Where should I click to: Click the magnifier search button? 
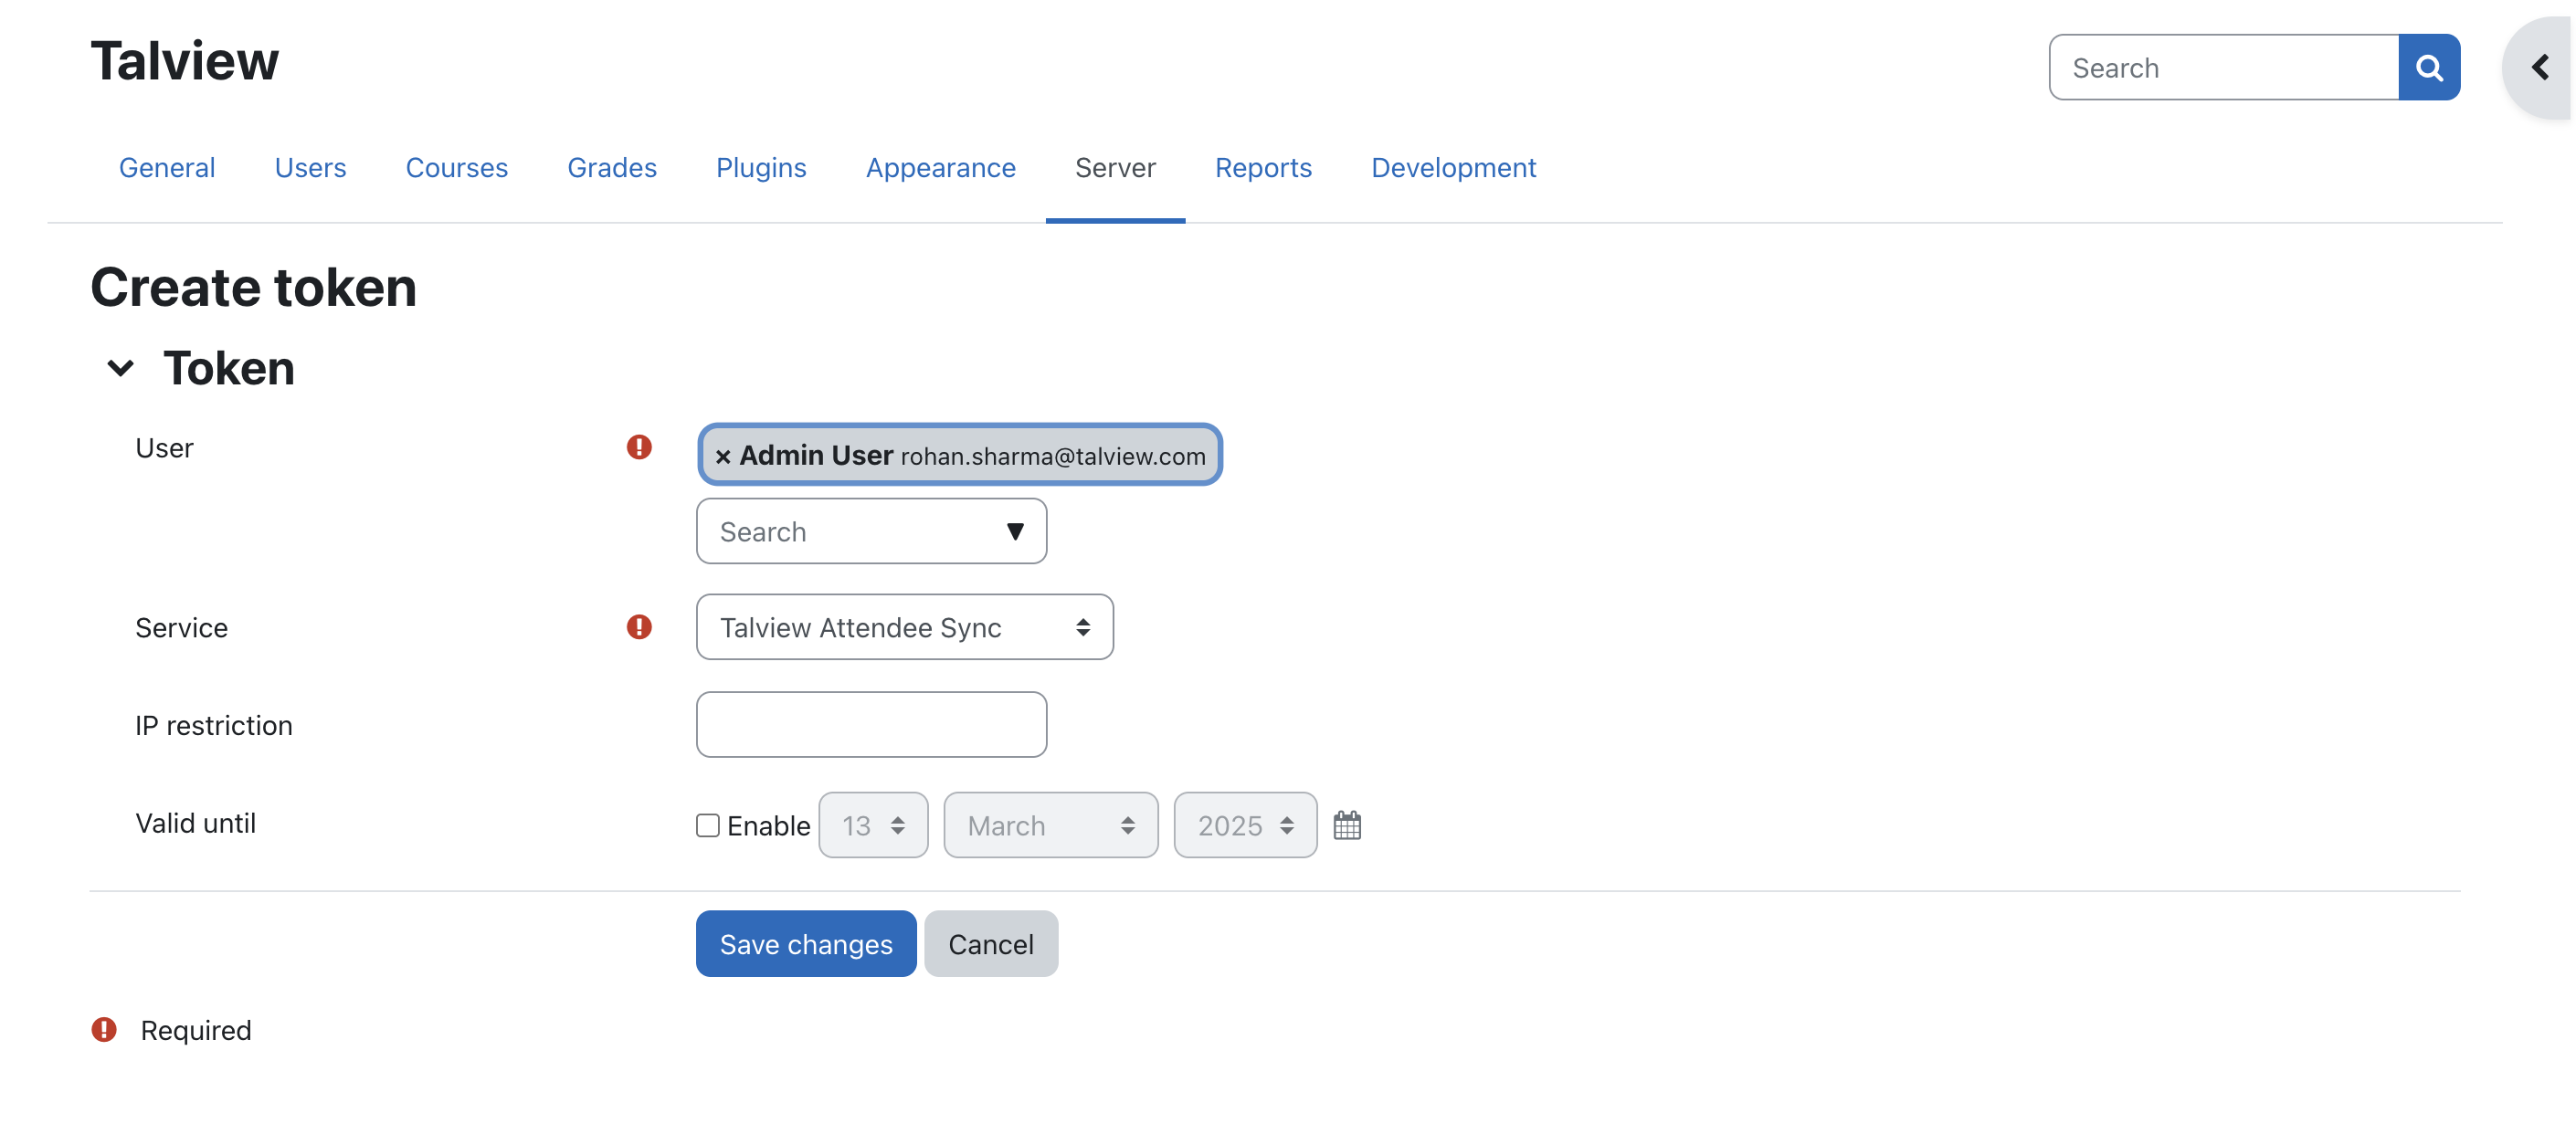2428,68
